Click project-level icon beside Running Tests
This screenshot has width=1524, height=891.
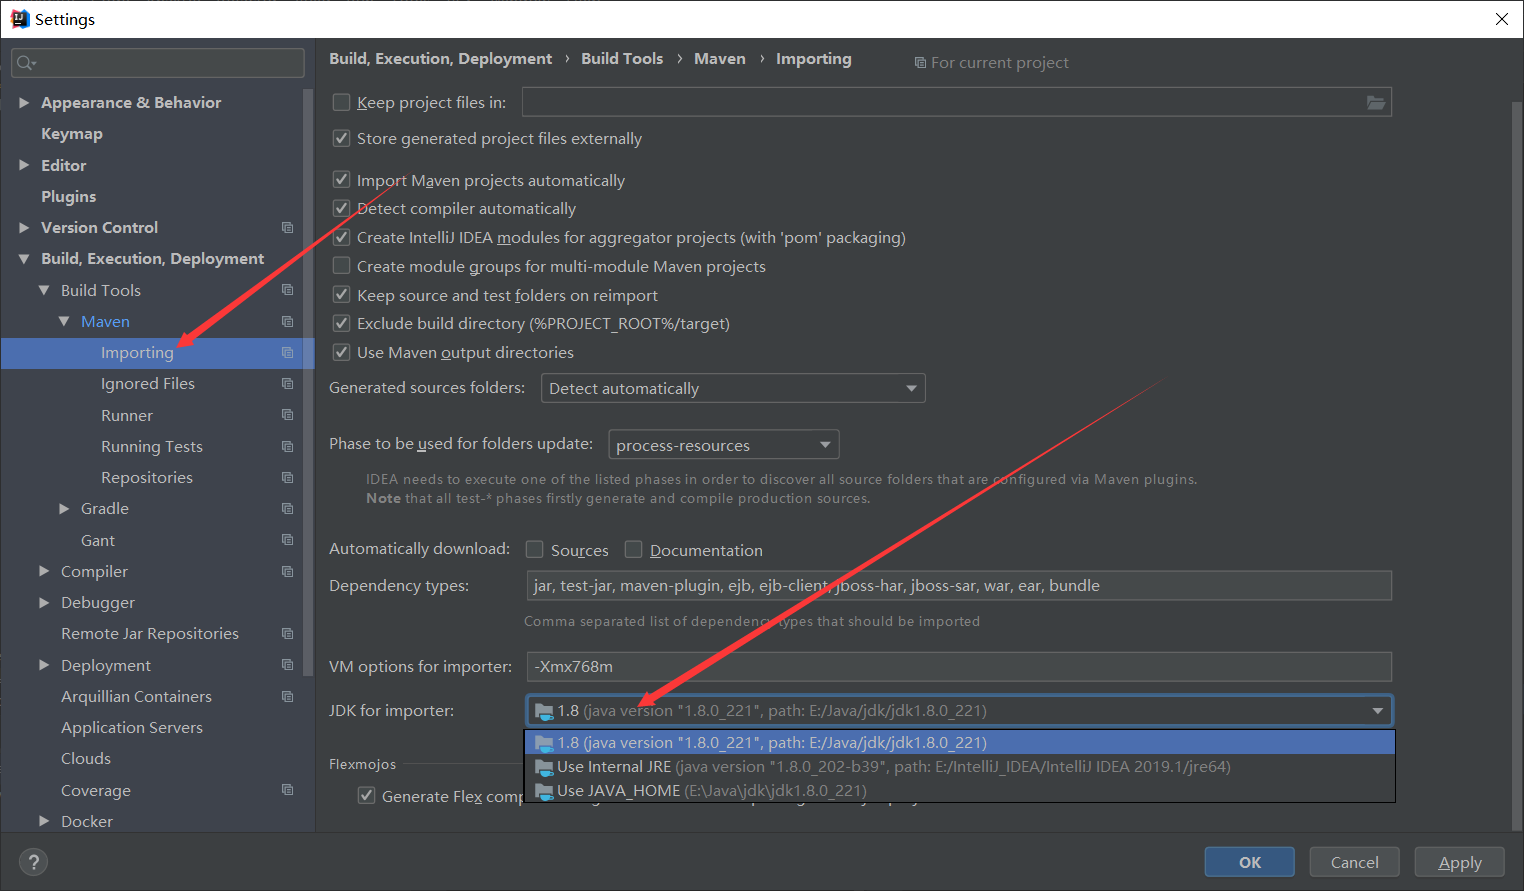(287, 447)
